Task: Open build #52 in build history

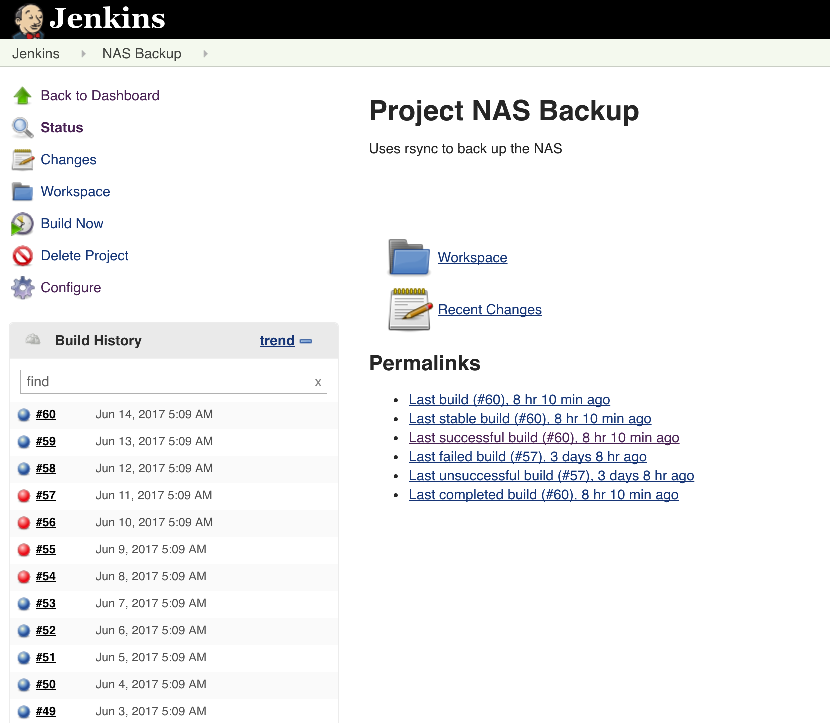Action: pos(46,630)
